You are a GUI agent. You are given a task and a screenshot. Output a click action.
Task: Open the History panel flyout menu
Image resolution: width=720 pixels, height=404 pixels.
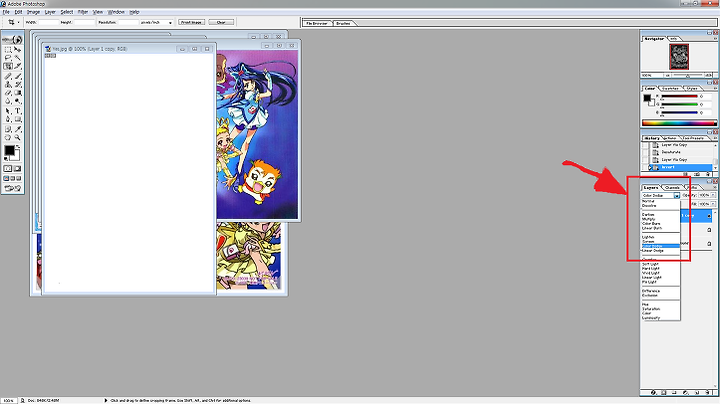pos(715,138)
